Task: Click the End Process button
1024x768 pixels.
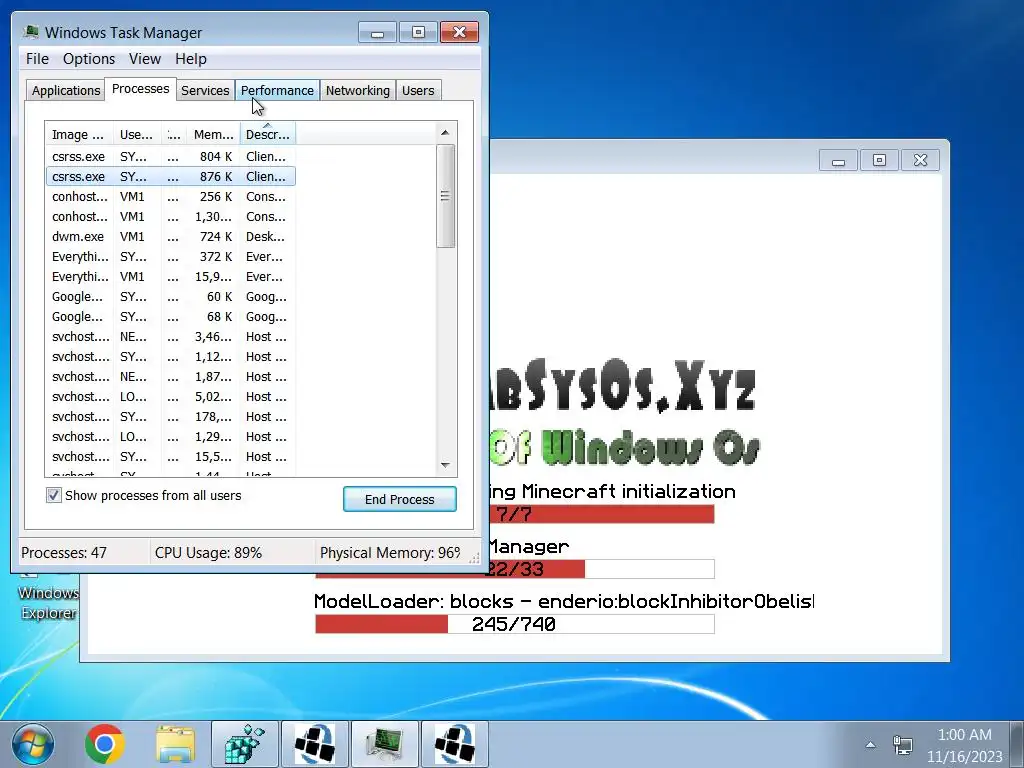Action: [400, 499]
